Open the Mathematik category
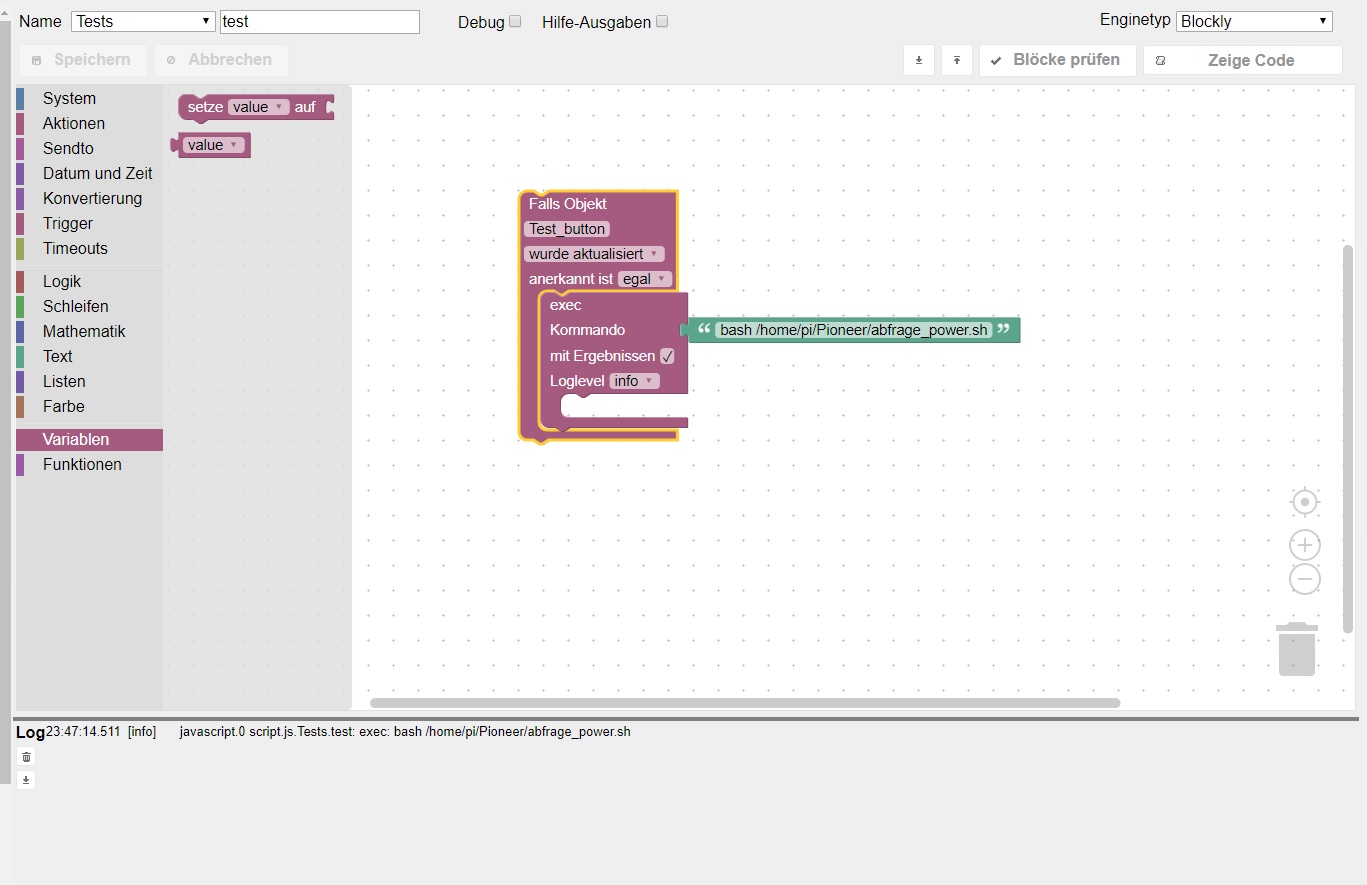 (89, 331)
